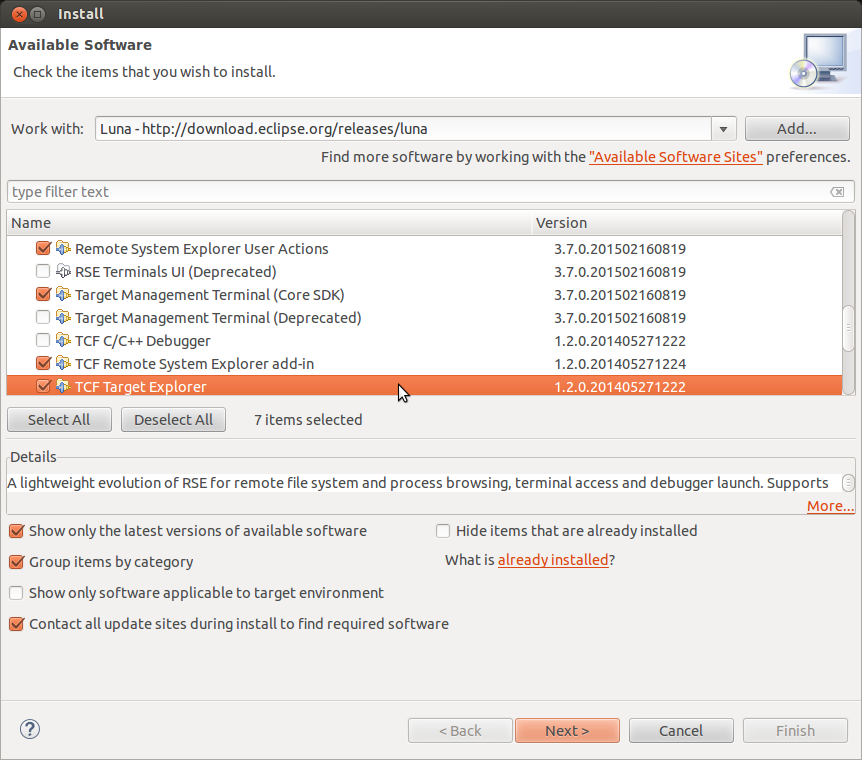This screenshot has width=862, height=760.
Task: Uncheck Contact all update sites during install
Action: [x=15, y=623]
